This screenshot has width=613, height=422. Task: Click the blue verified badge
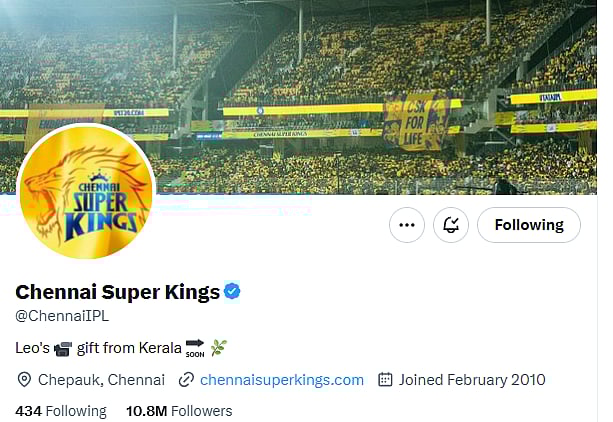232,292
